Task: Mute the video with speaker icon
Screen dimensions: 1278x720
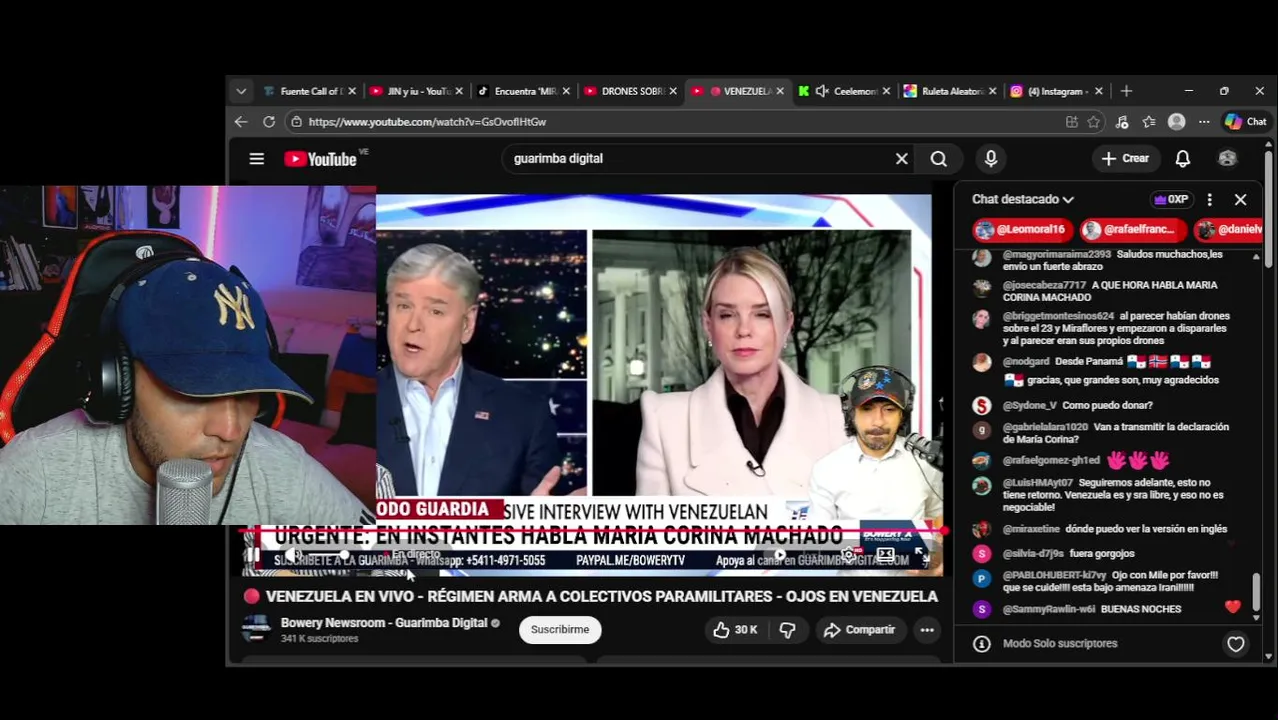Action: pos(293,555)
